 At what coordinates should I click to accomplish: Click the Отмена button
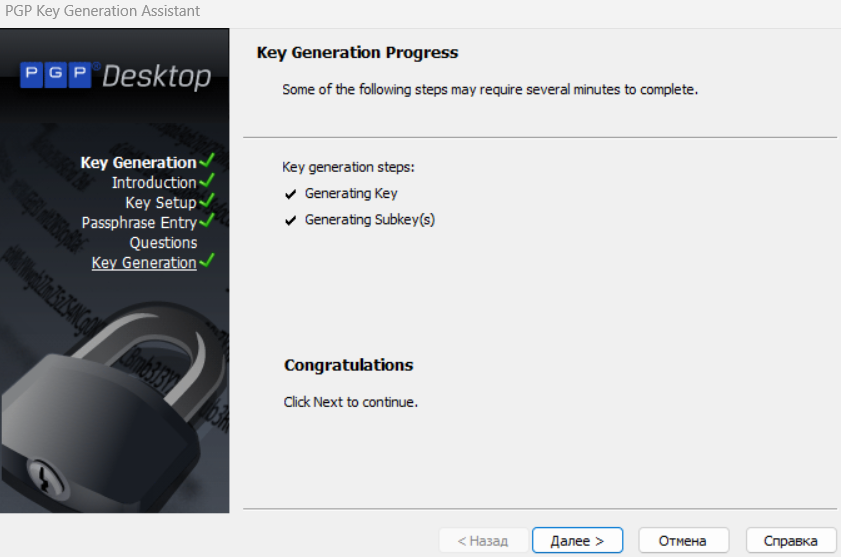683,540
